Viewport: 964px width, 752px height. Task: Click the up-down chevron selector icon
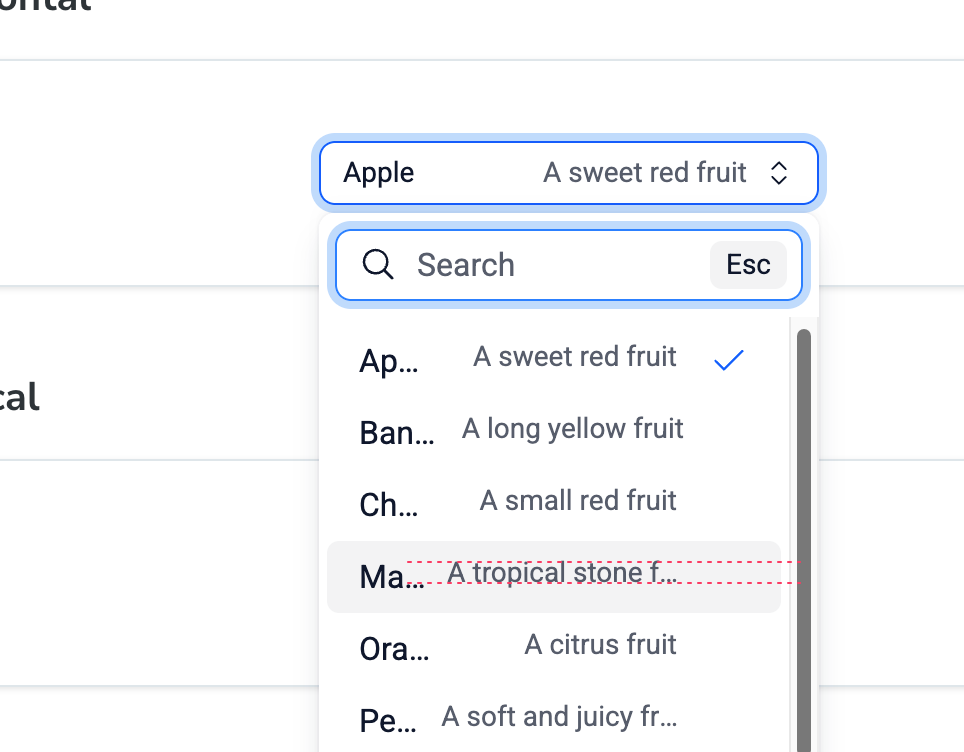tap(778, 173)
